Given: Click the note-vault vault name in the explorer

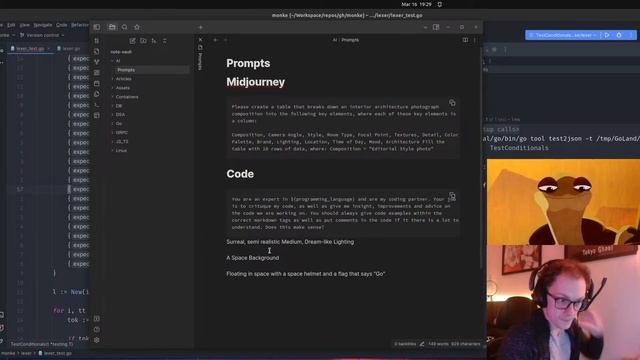Looking at the screenshot, I should [x=121, y=52].
